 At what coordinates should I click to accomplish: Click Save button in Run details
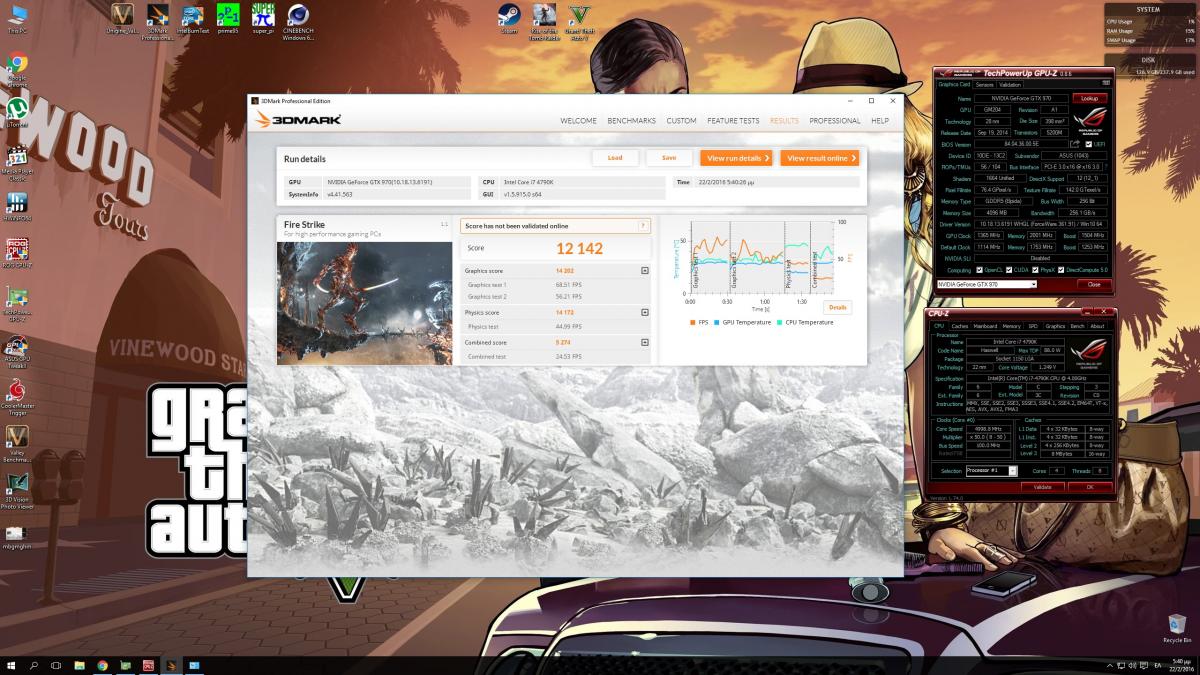669,158
